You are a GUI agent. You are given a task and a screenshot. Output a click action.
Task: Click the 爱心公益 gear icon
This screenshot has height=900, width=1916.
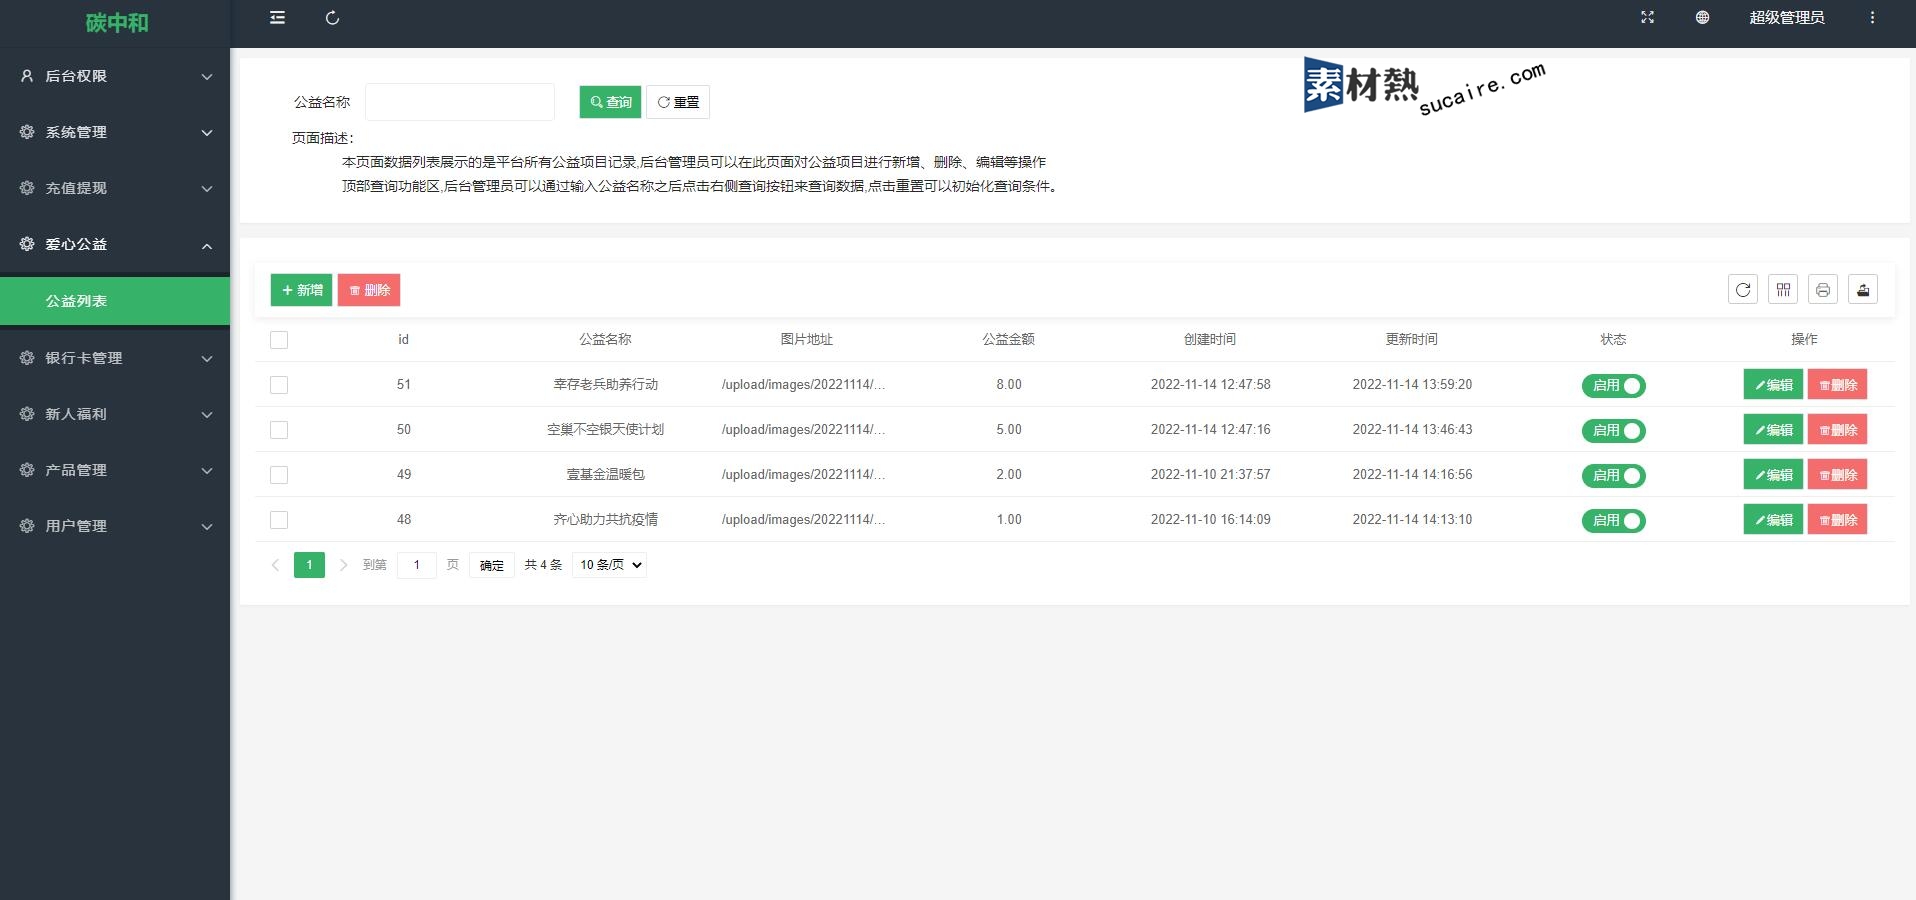click(x=27, y=243)
